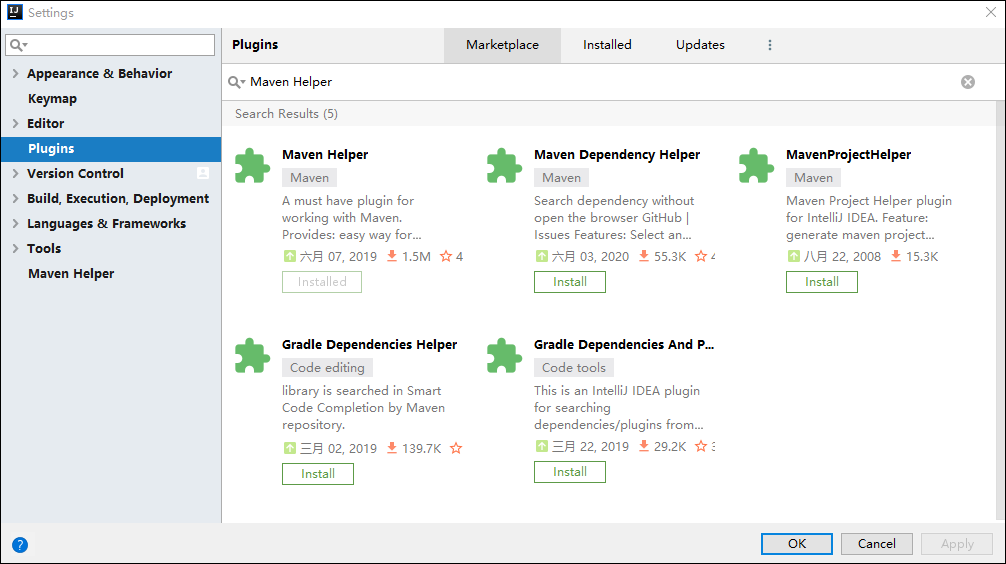
Task: Click the settings search magnifier icon
Action: click(x=19, y=45)
